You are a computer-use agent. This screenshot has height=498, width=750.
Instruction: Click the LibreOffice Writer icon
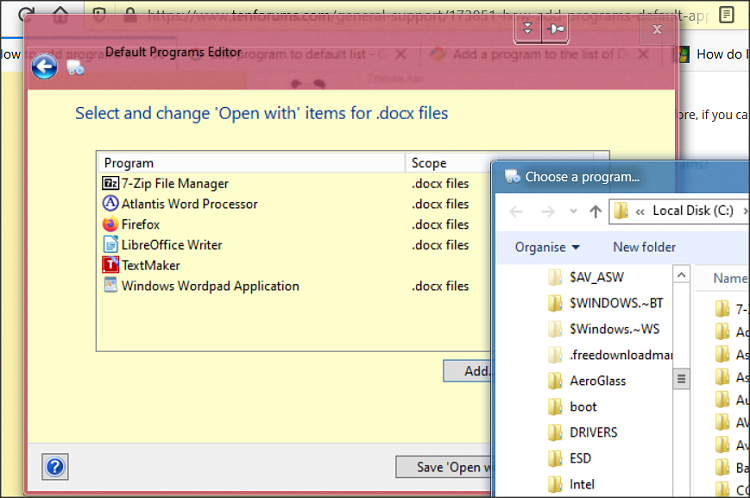[x=110, y=244]
